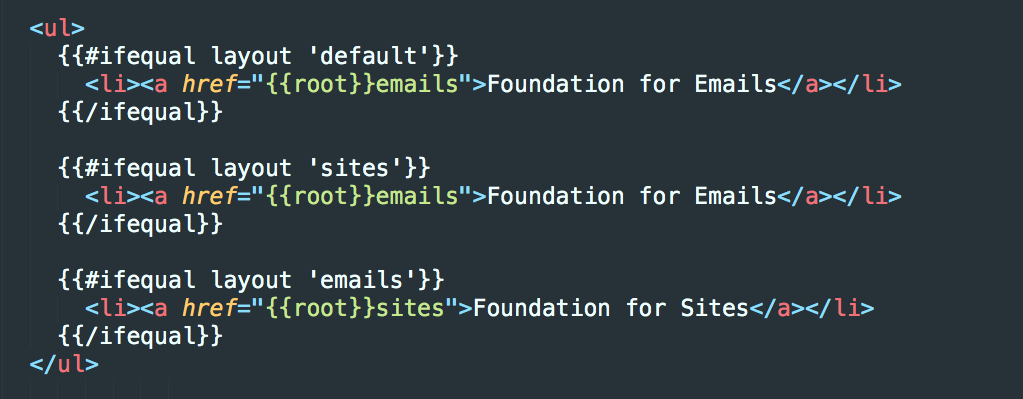1023x399 pixels.
Task: Click the last closing /ifequal block
Action: 140,337
